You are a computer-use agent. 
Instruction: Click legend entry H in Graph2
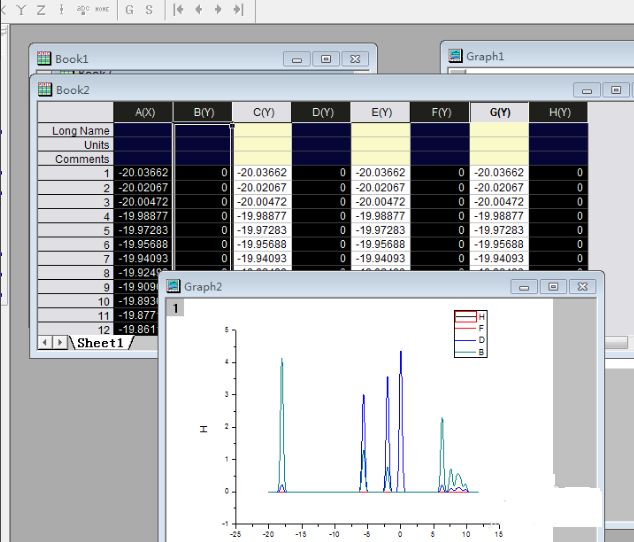(471, 316)
